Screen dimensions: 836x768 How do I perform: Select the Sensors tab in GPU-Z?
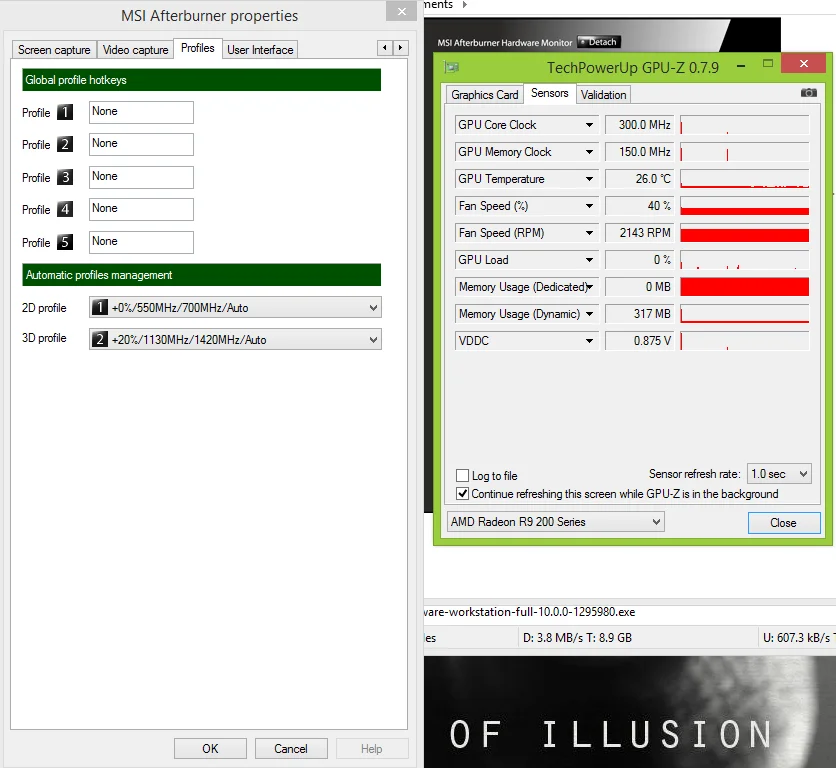550,93
